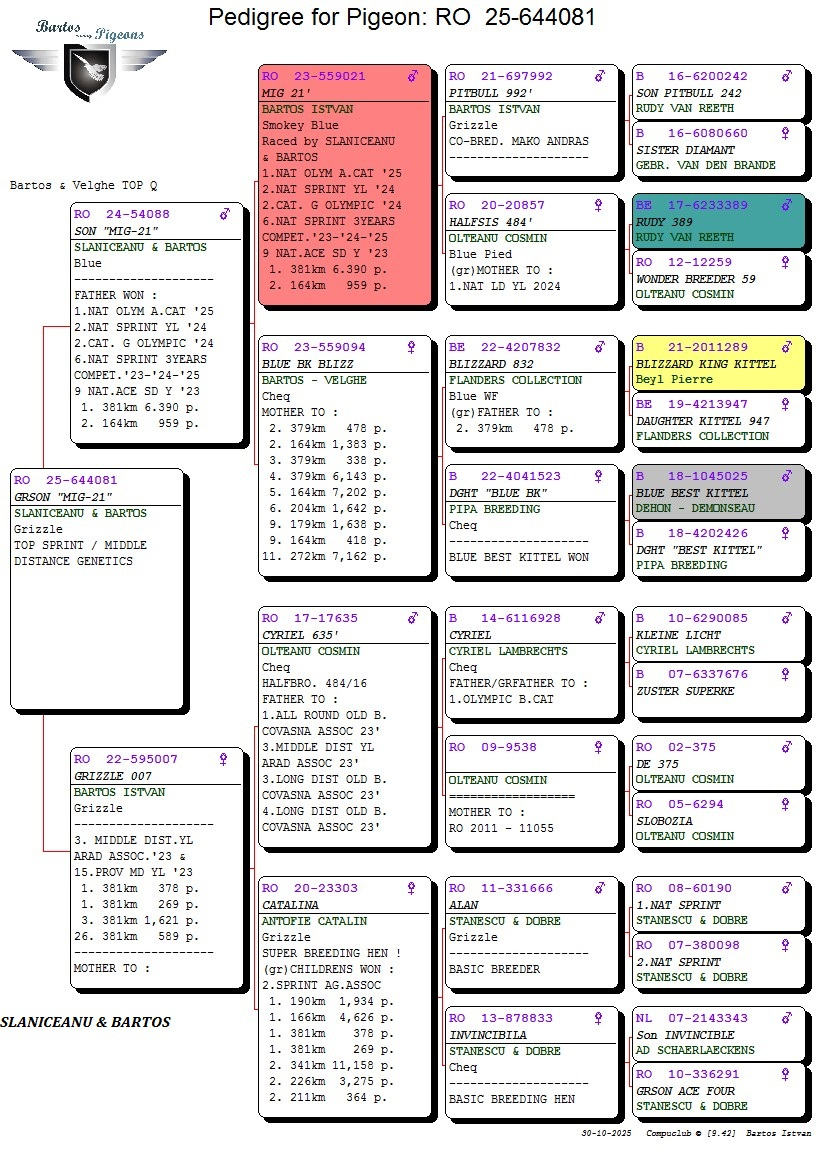816x1172 pixels.
Task: Click the female symbol on RO 23-559094
Action: pyautogui.click(x=412, y=348)
